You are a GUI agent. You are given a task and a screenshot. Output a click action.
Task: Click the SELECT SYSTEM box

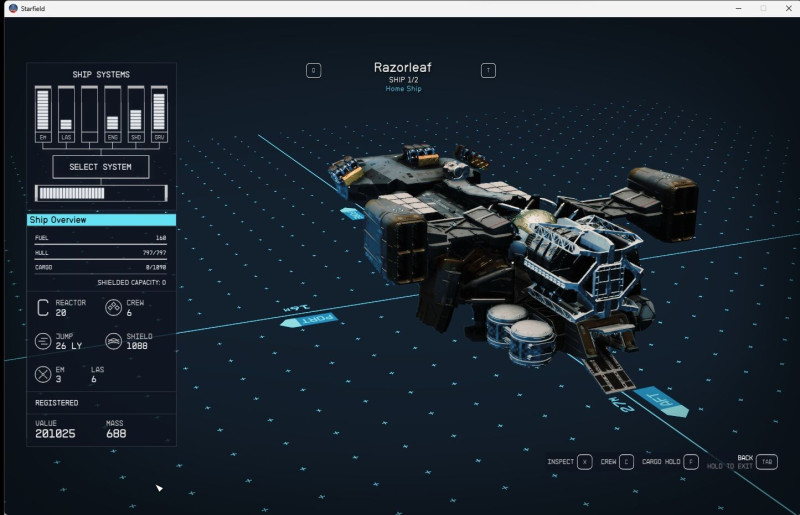[101, 167]
